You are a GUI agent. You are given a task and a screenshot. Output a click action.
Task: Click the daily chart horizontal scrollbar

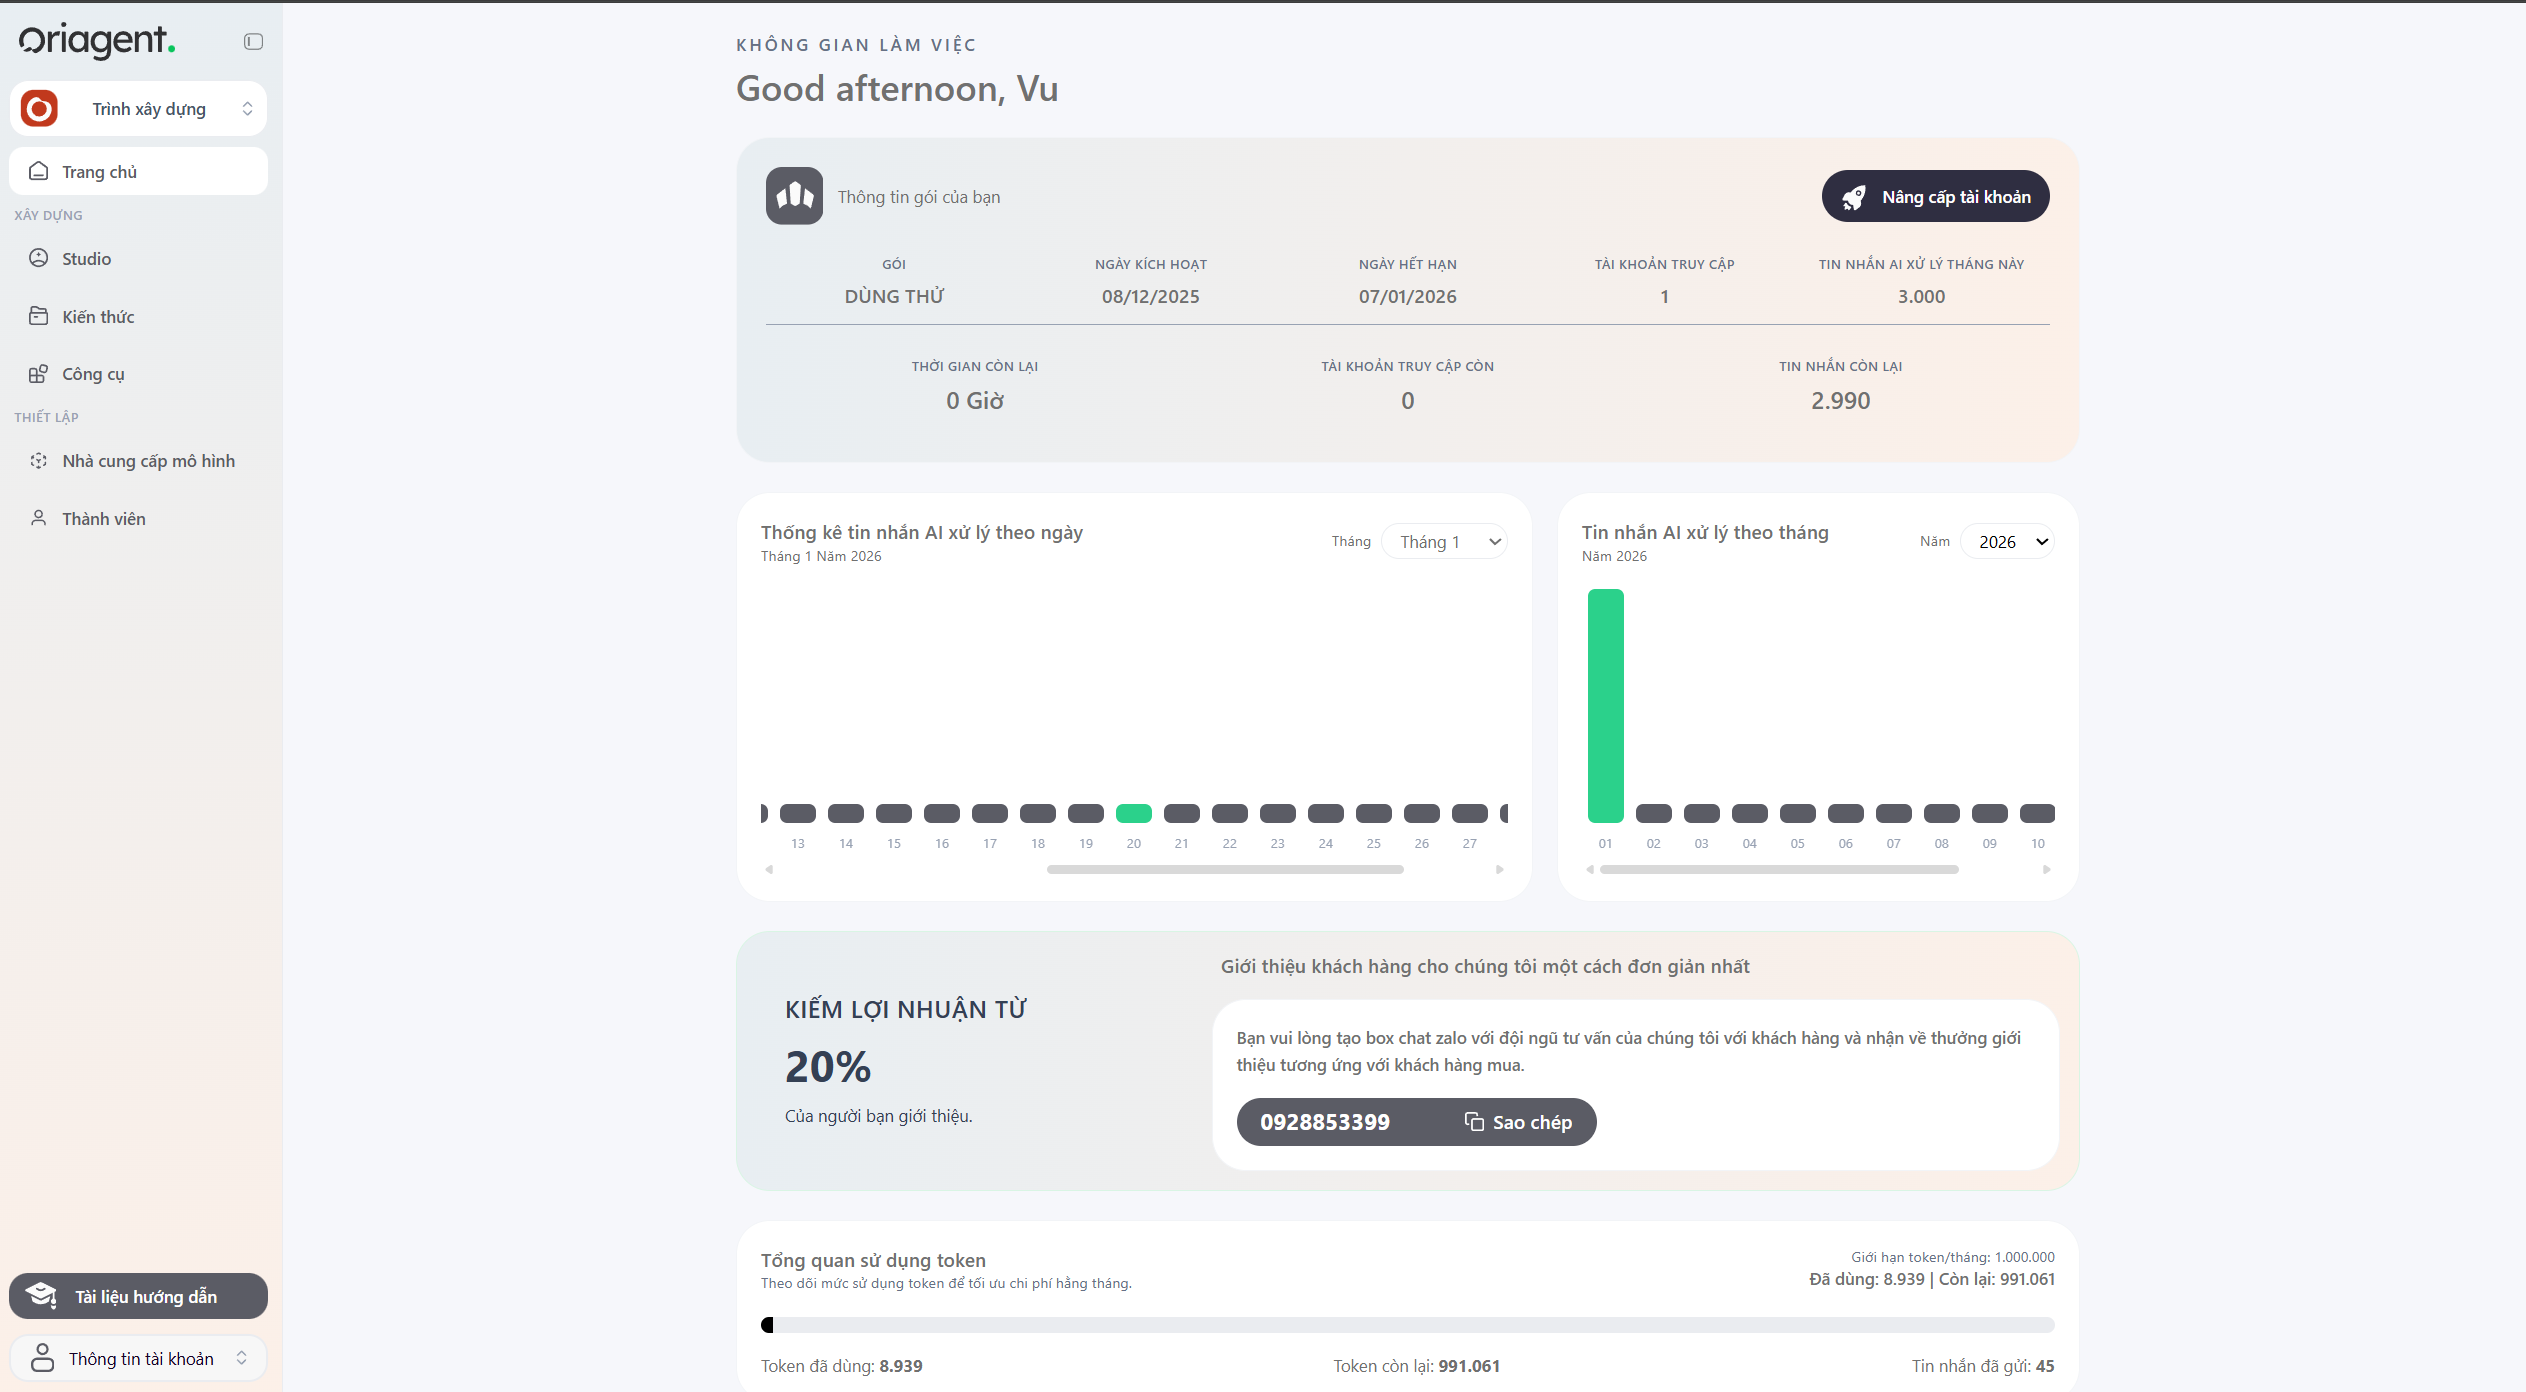(x=1224, y=870)
